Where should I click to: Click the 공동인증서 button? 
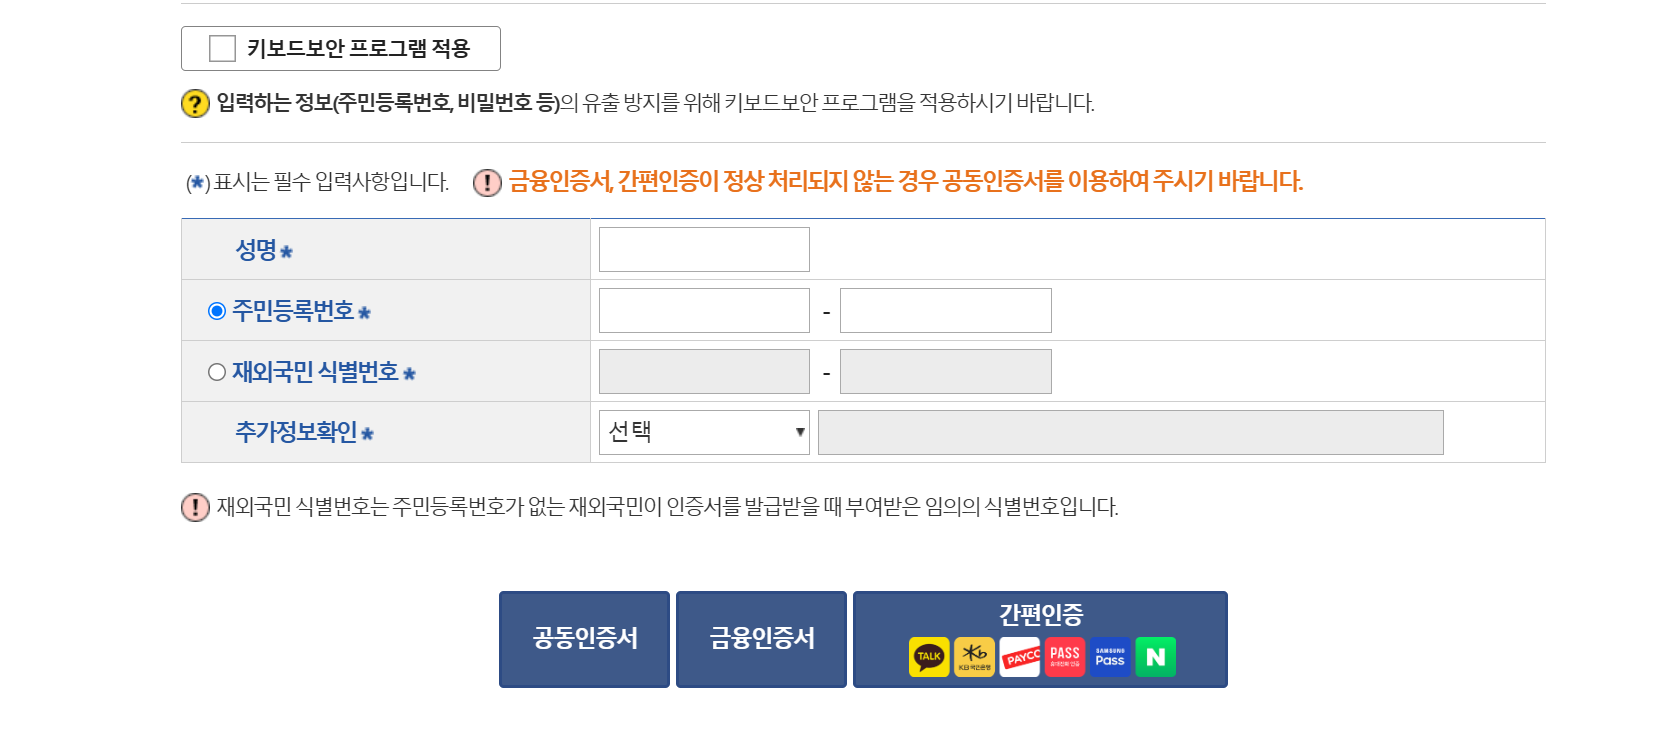[x=584, y=638]
